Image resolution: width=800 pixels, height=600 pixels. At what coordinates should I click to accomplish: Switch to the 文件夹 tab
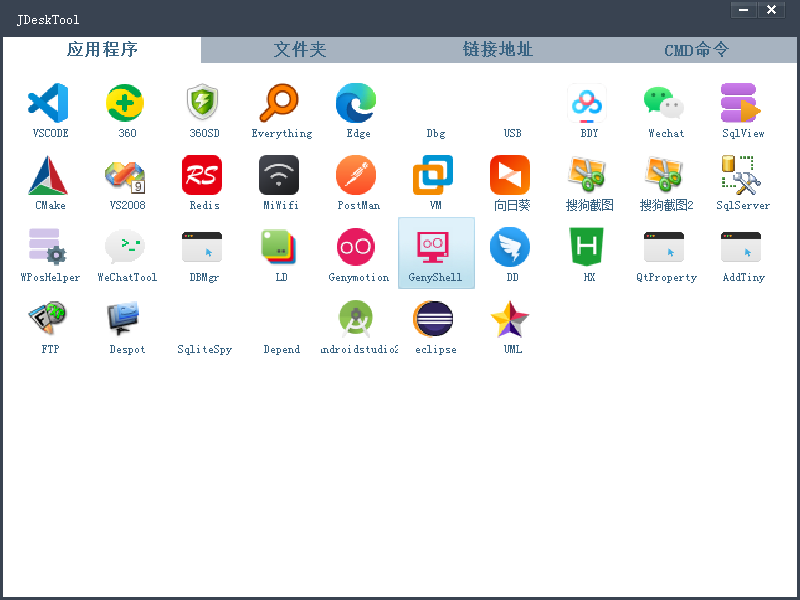tap(300, 49)
